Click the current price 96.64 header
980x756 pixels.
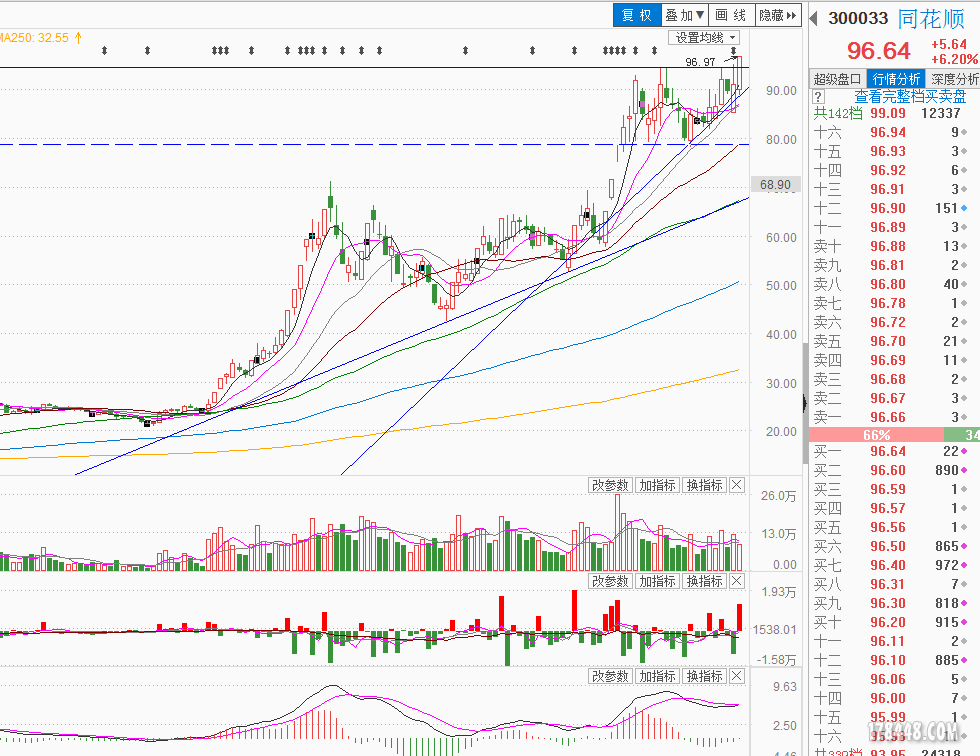[879, 51]
